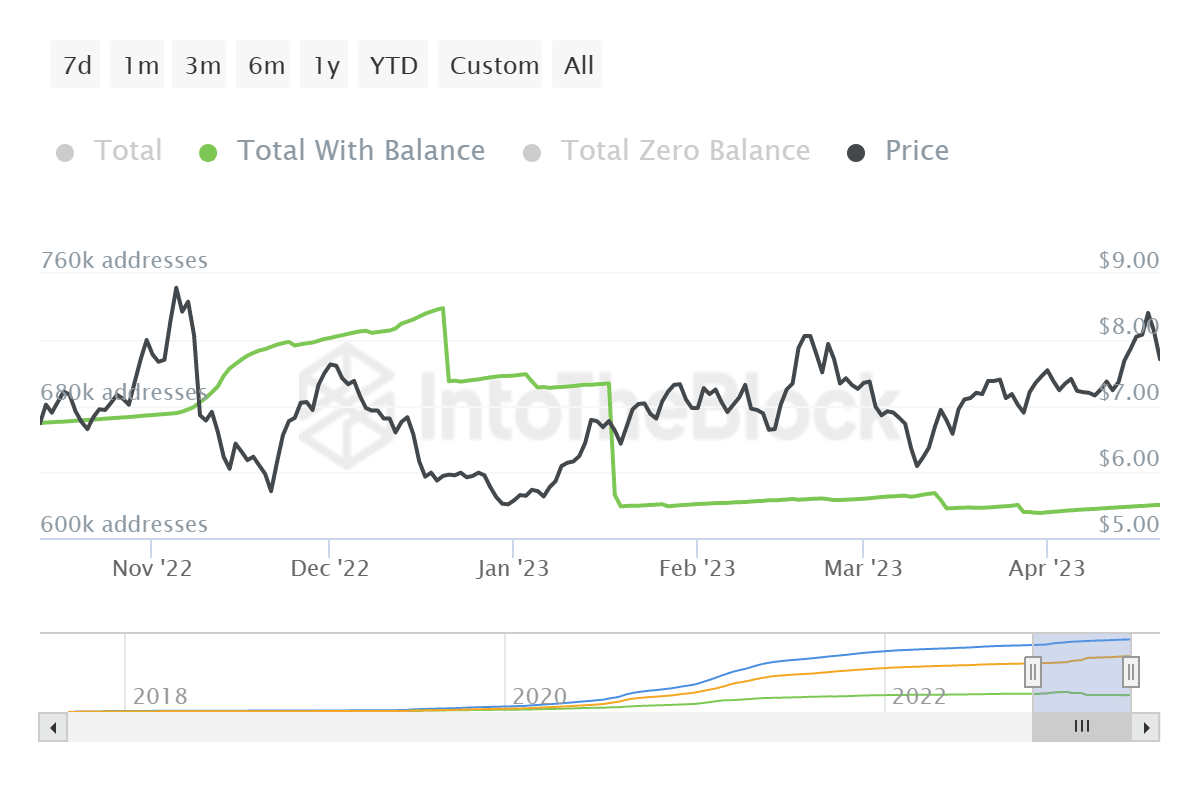Choose the YTD range option
Viewport: 1200px width, 800px height.
[393, 66]
